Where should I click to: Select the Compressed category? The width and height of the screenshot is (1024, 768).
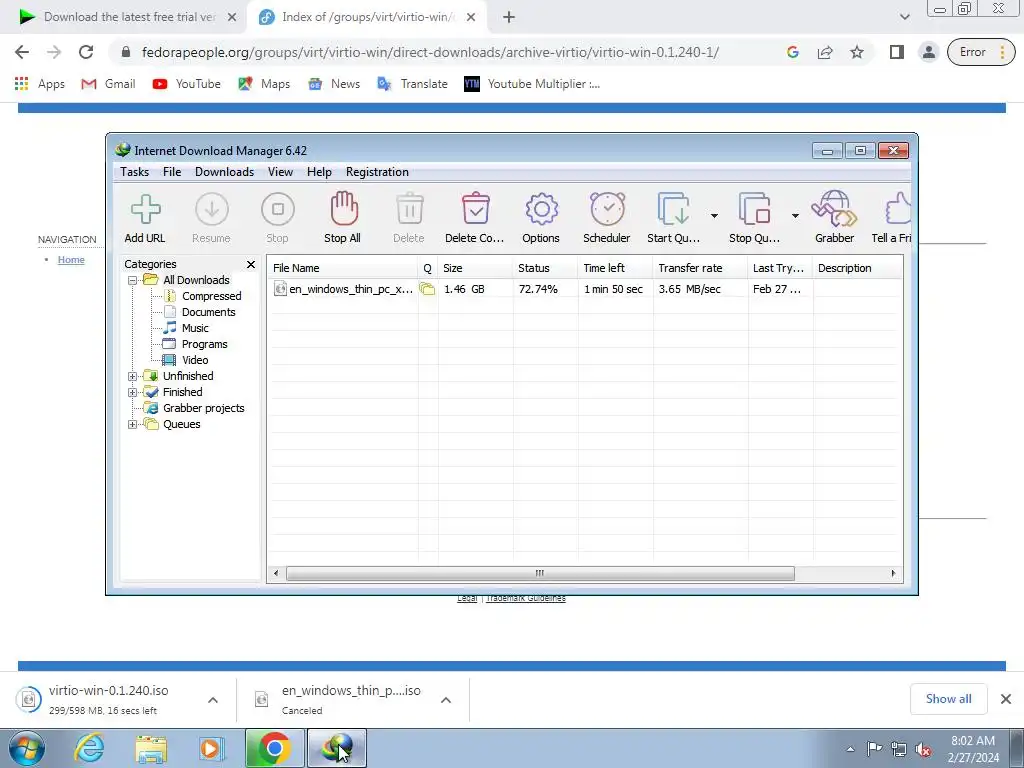tap(212, 296)
